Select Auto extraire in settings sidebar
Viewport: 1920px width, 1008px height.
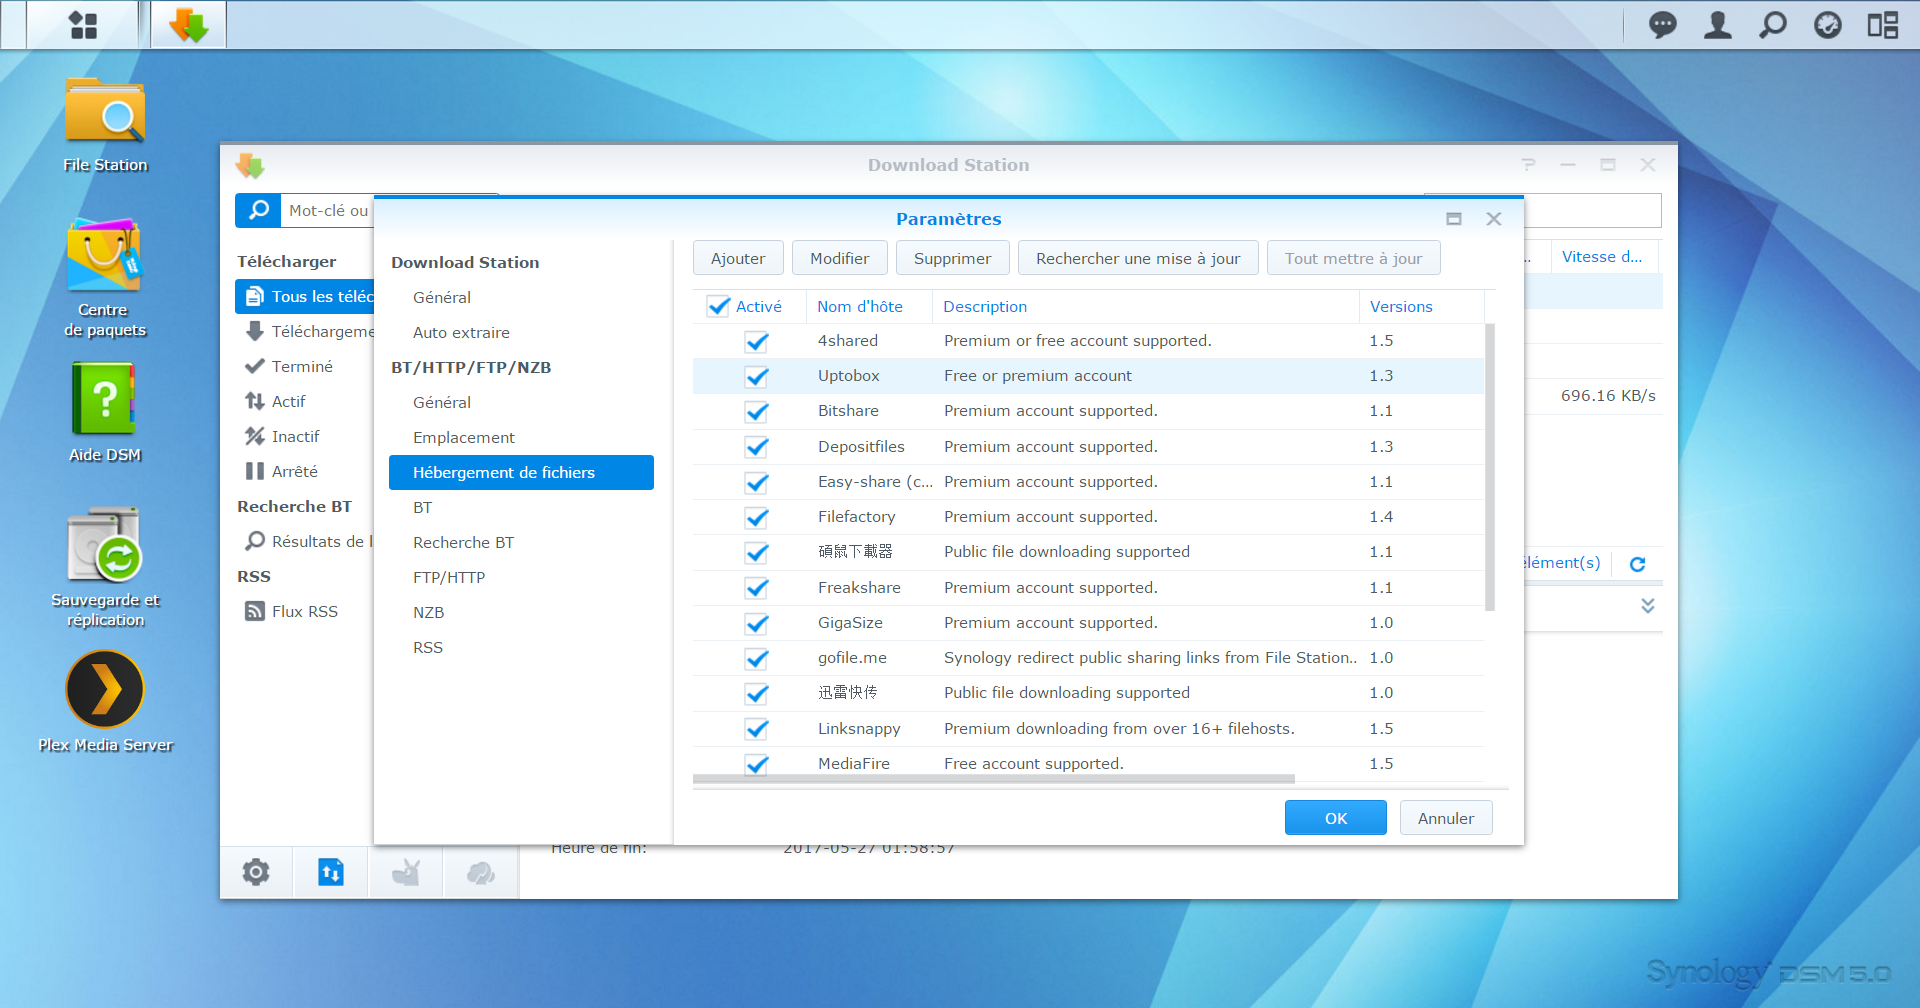pyautogui.click(x=461, y=333)
